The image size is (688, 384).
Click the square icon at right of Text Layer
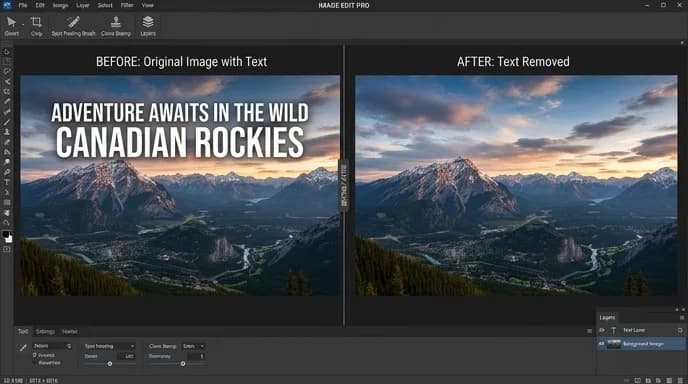coord(680,330)
